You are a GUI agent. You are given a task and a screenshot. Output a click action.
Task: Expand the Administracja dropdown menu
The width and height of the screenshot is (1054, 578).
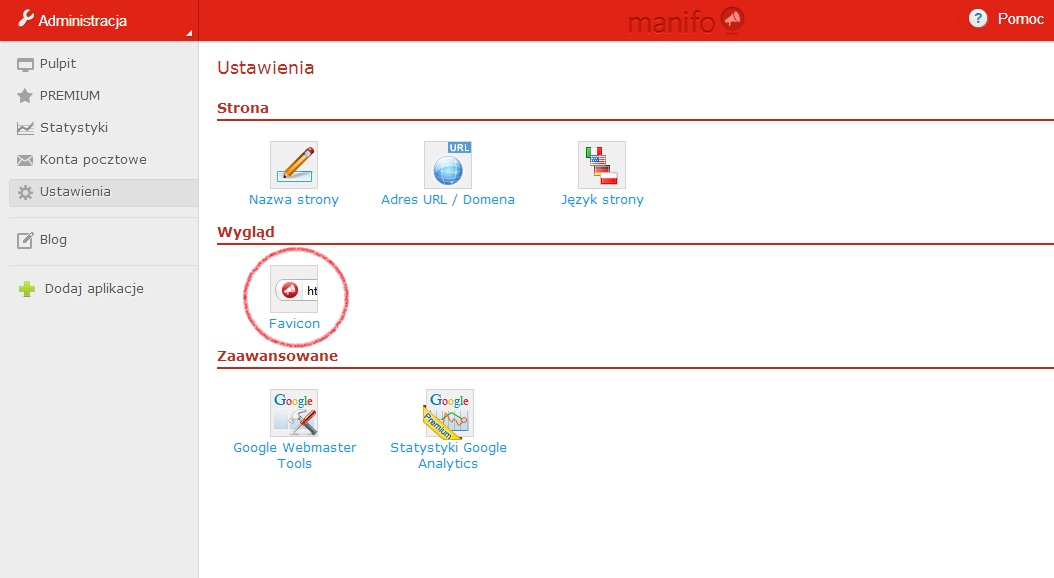[x=98, y=20]
